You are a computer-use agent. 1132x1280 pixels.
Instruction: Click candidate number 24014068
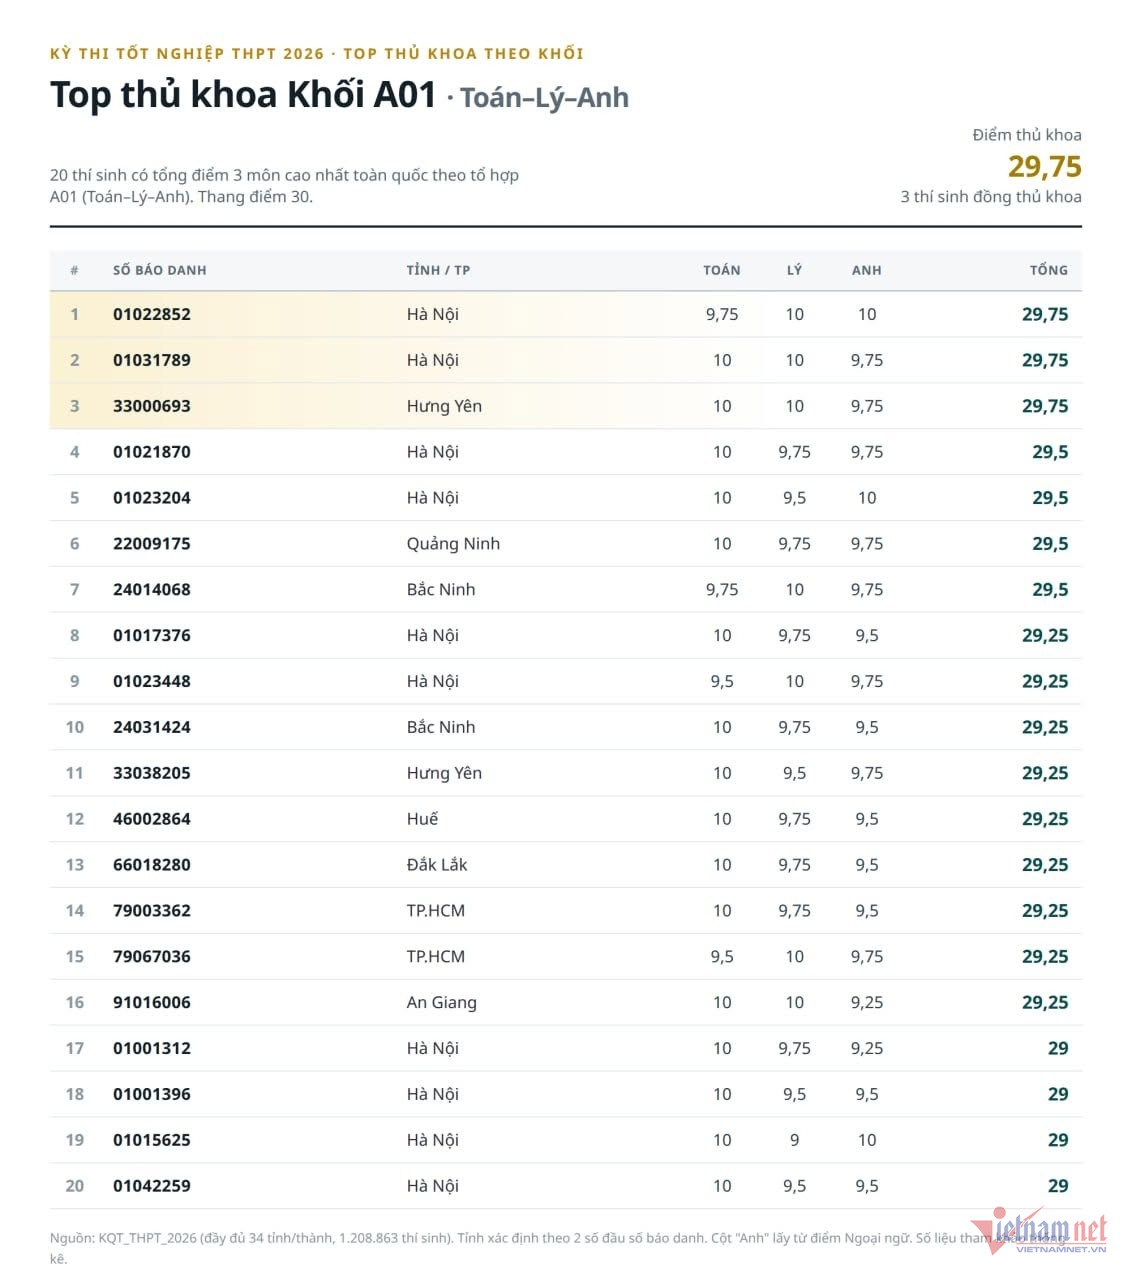tap(152, 590)
